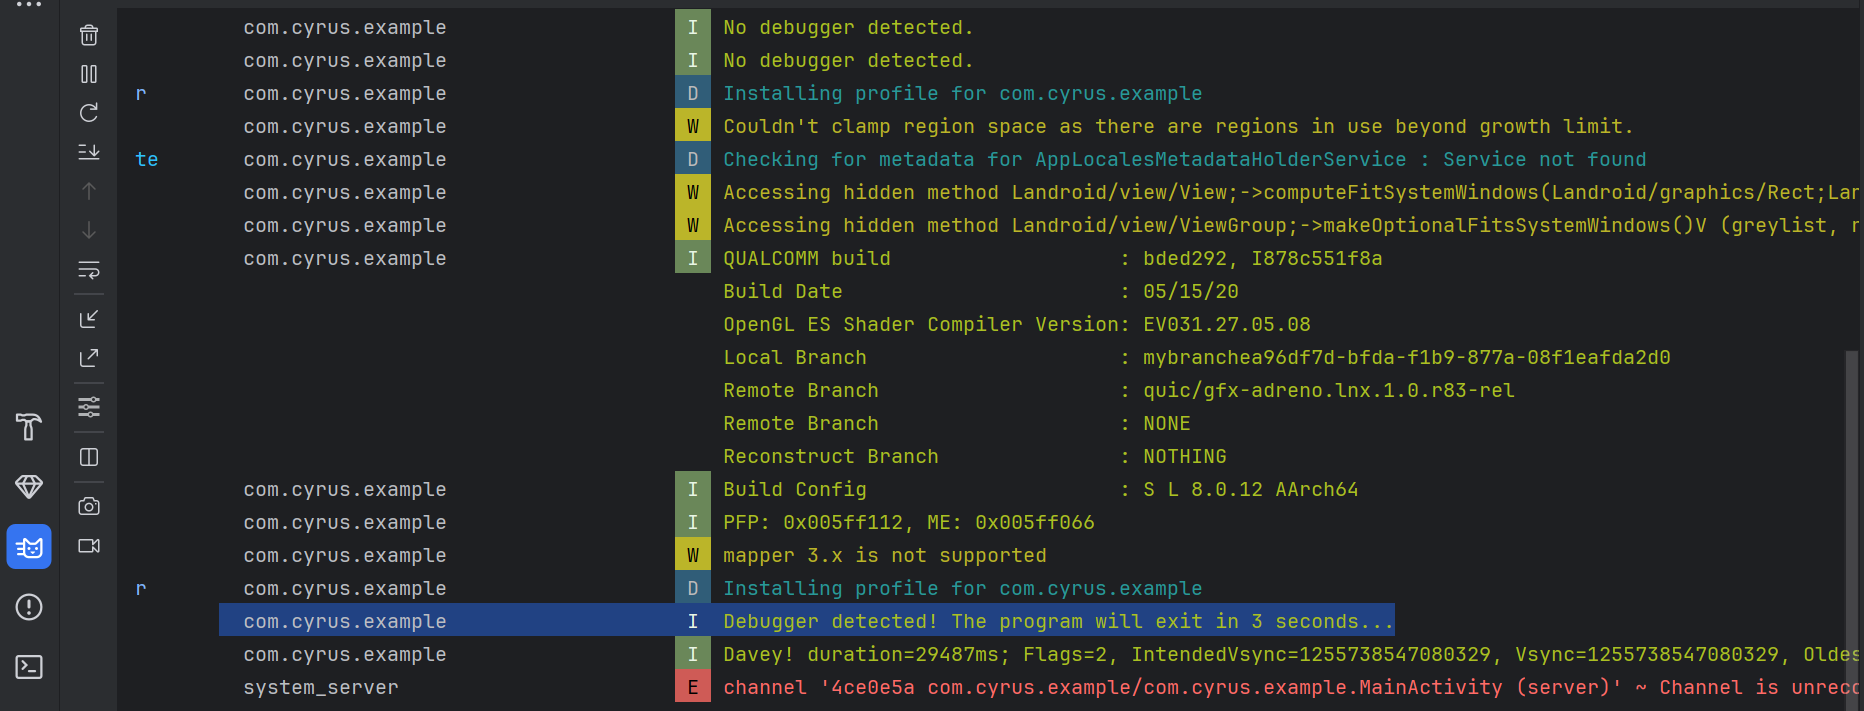Select 'Checking for metadata for AppLocalesMetadataHolderService' line
Image resolution: width=1864 pixels, height=711 pixels.
tap(1184, 159)
